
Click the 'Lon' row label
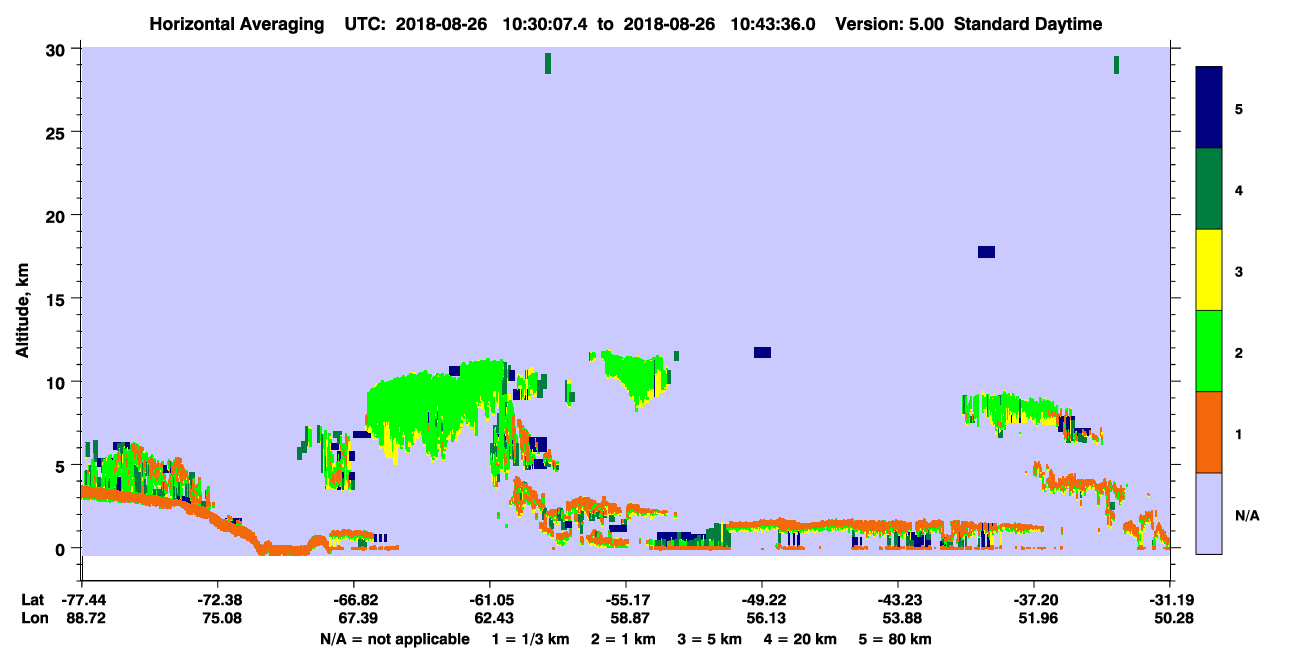point(33,619)
